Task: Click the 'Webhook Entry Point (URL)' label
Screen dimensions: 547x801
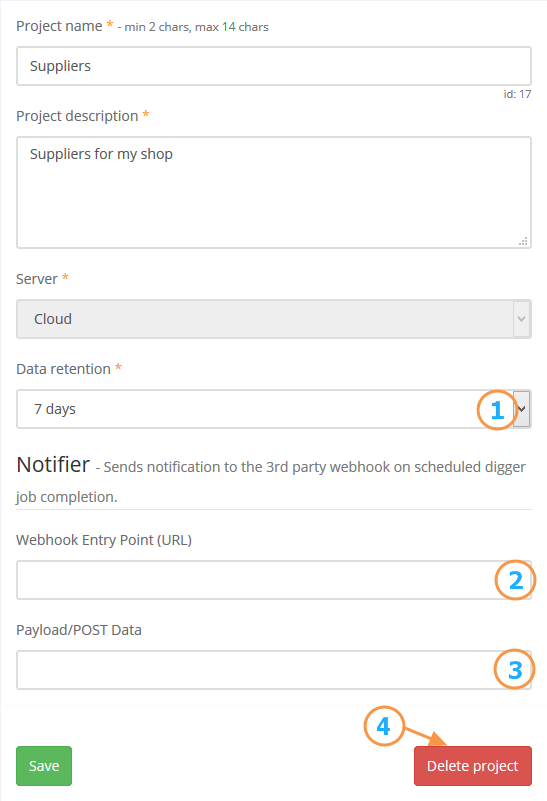Action: (104, 540)
